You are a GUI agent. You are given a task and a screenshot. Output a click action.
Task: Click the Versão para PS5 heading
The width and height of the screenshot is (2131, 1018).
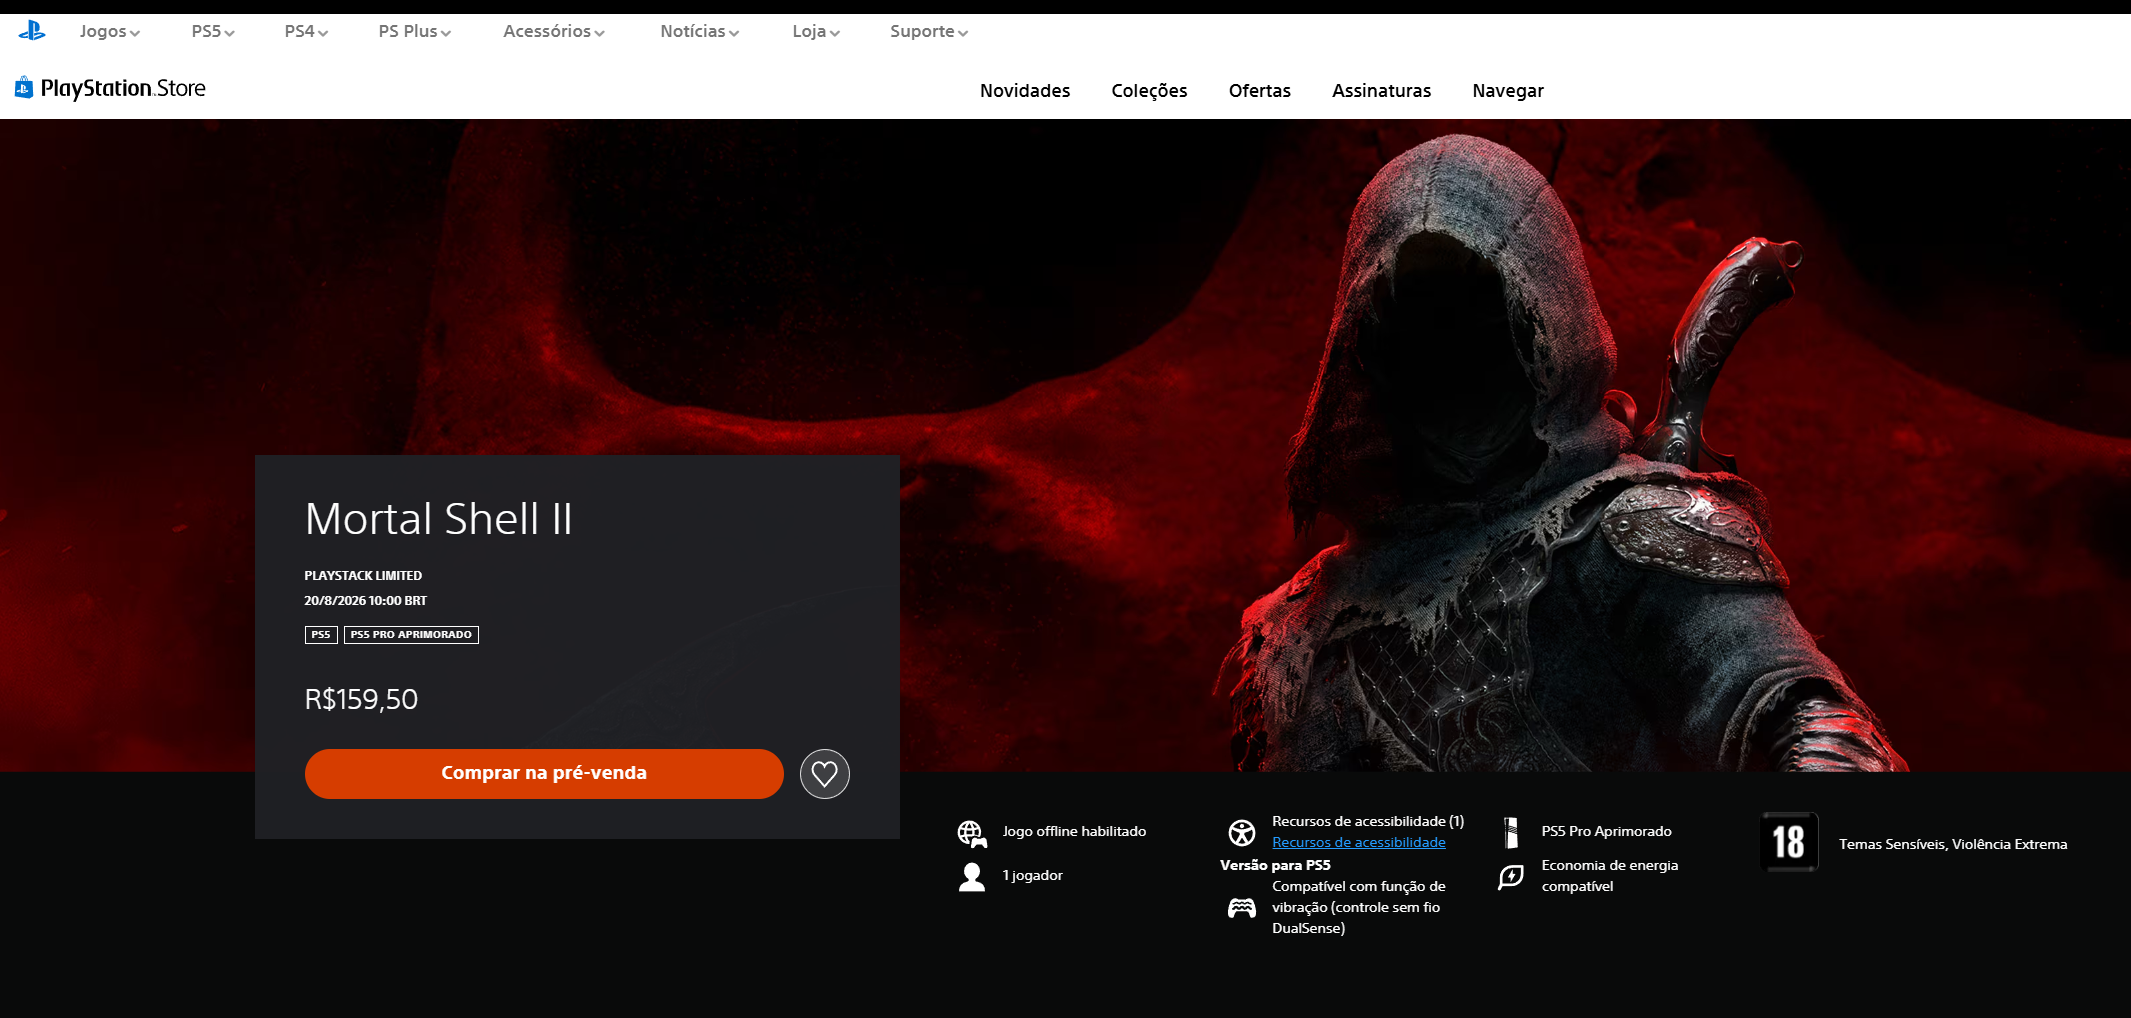point(1275,865)
